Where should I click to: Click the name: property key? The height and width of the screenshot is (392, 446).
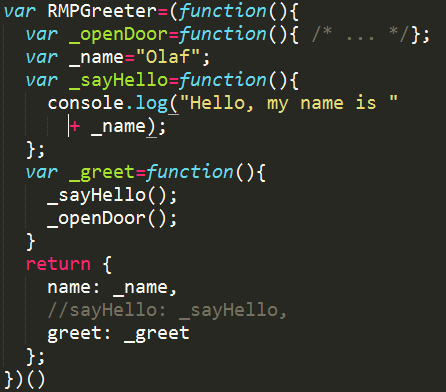[x=73, y=288]
